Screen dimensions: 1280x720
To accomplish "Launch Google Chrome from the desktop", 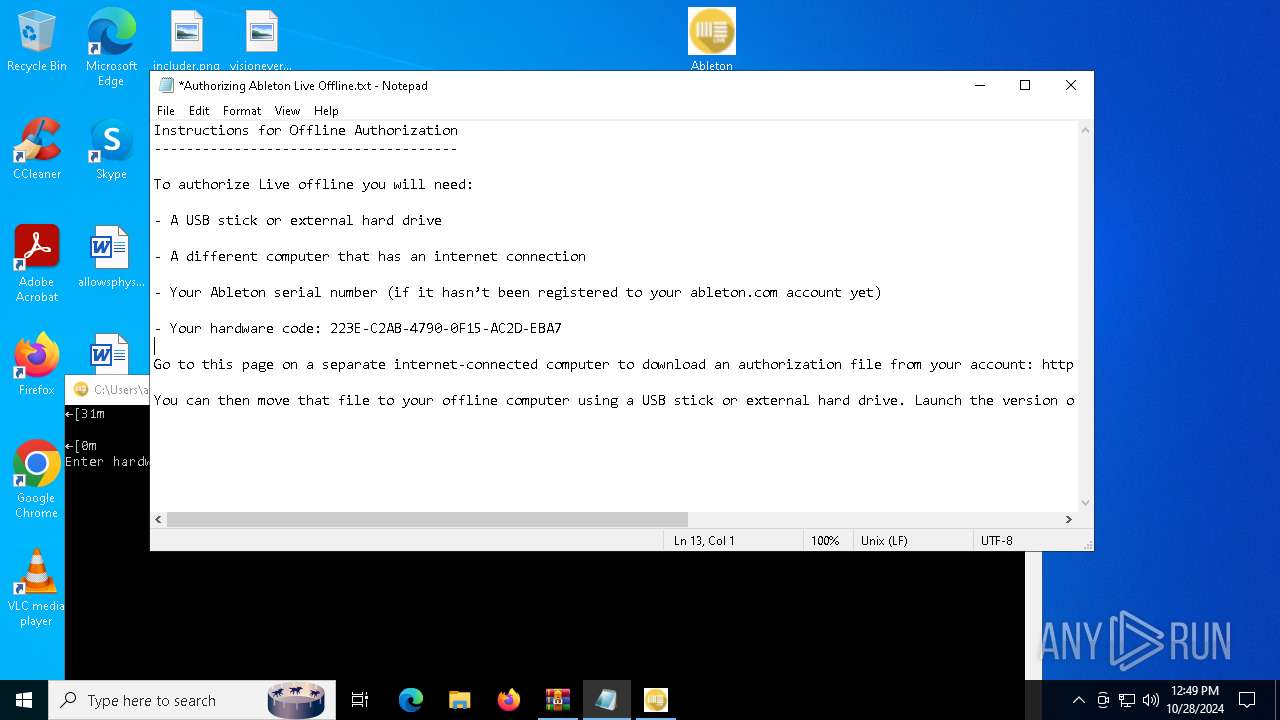I will pyautogui.click(x=37, y=479).
